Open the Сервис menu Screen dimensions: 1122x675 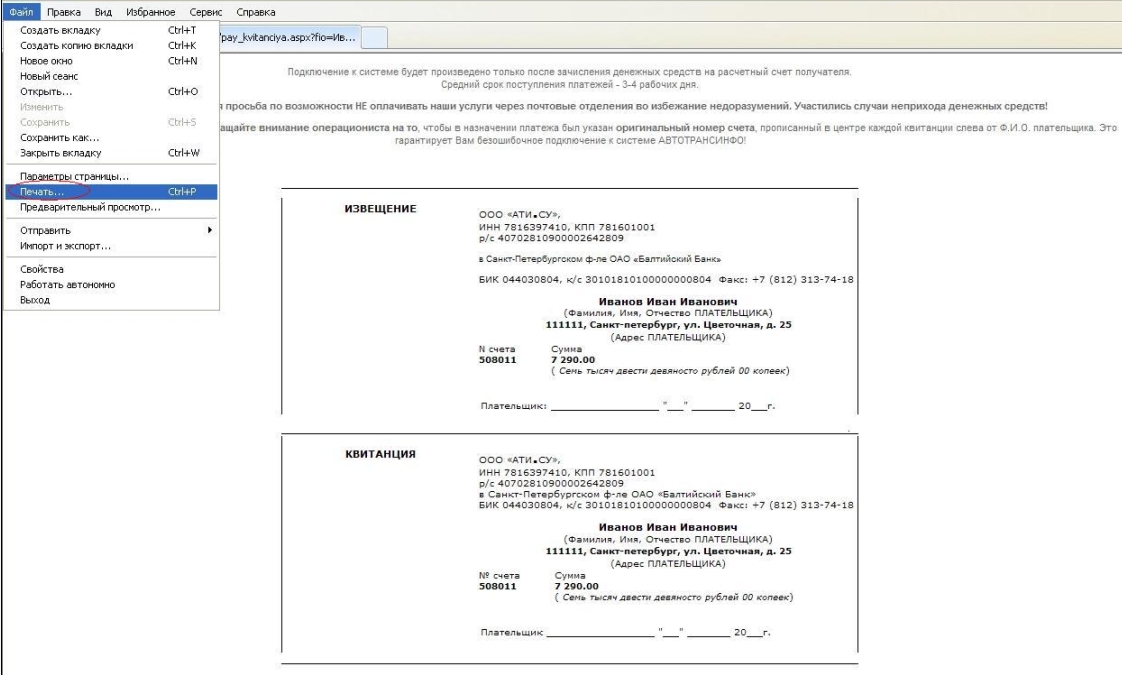point(205,12)
